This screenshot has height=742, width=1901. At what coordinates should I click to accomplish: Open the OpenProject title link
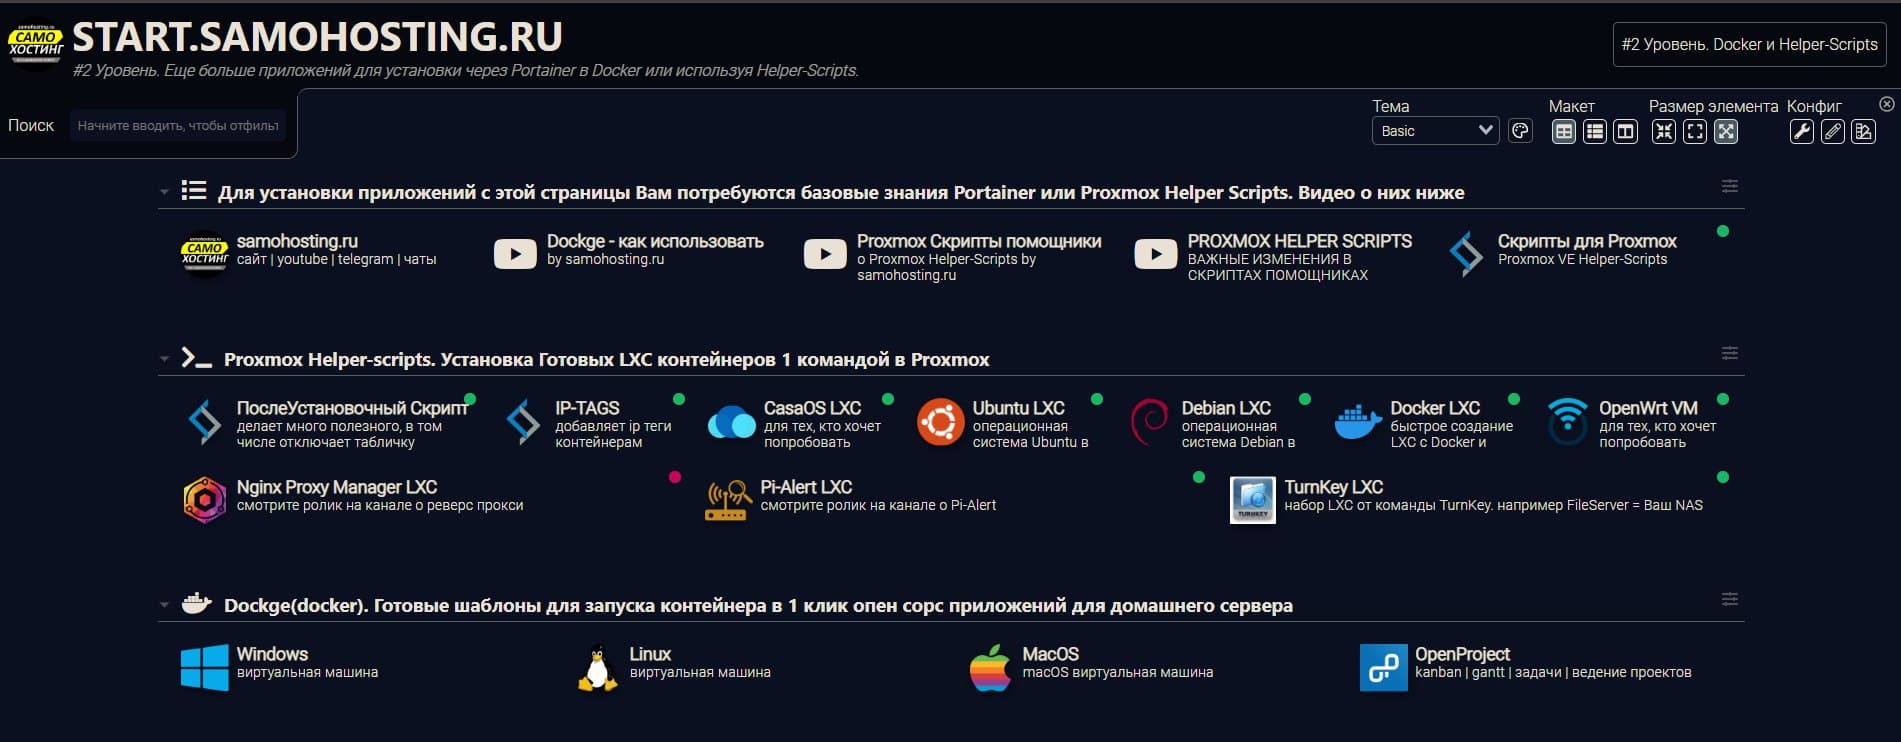[1462, 654]
